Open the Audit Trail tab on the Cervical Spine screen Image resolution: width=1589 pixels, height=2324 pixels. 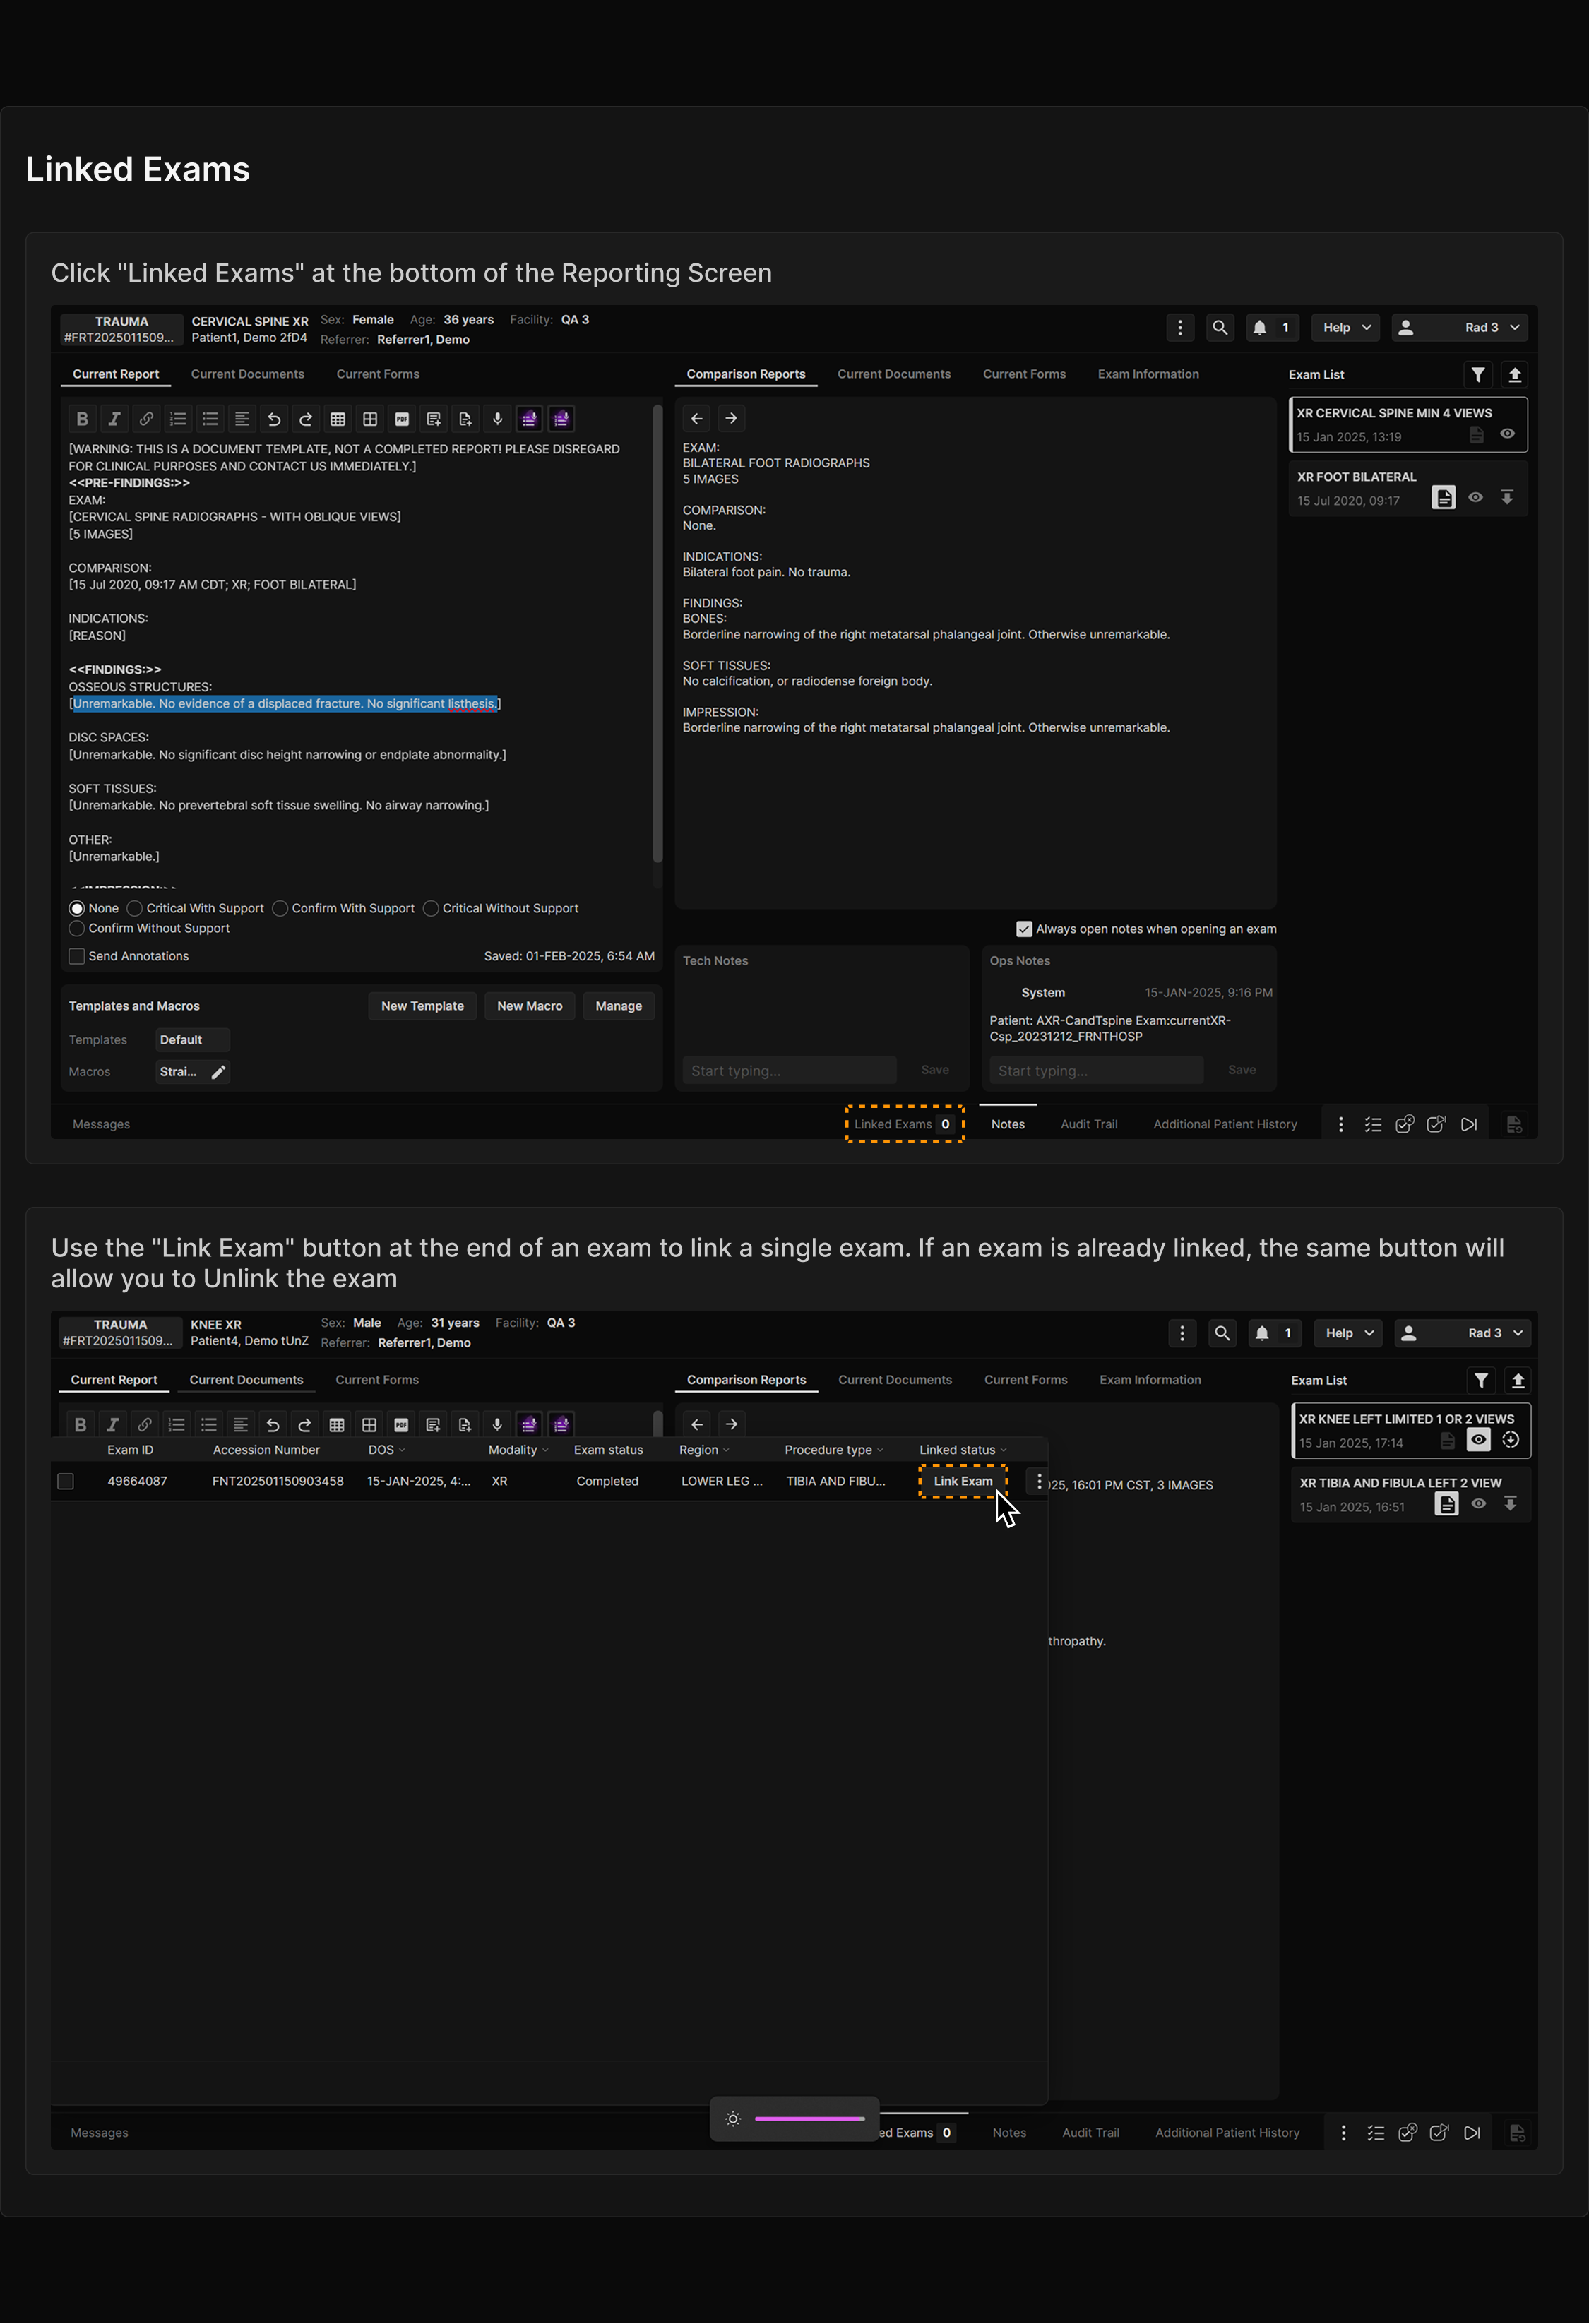point(1089,1125)
